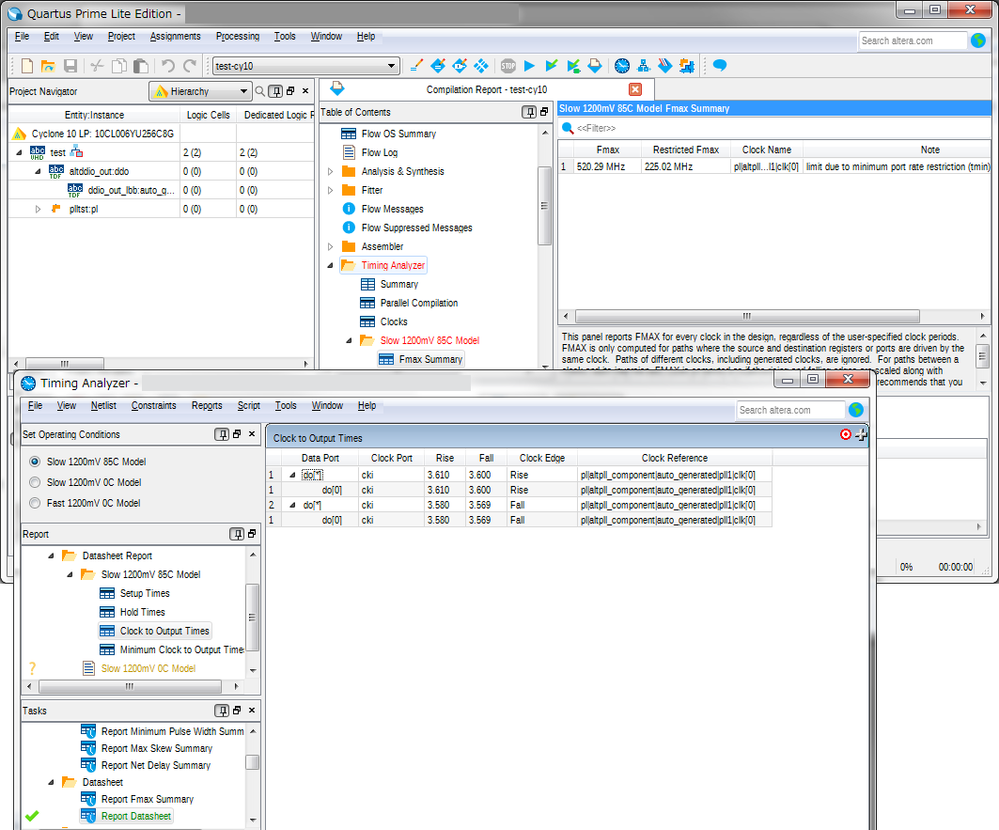Open the Constraints menu in Timing Analyzer
Screen dimensions: 999x830
[x=153, y=406]
